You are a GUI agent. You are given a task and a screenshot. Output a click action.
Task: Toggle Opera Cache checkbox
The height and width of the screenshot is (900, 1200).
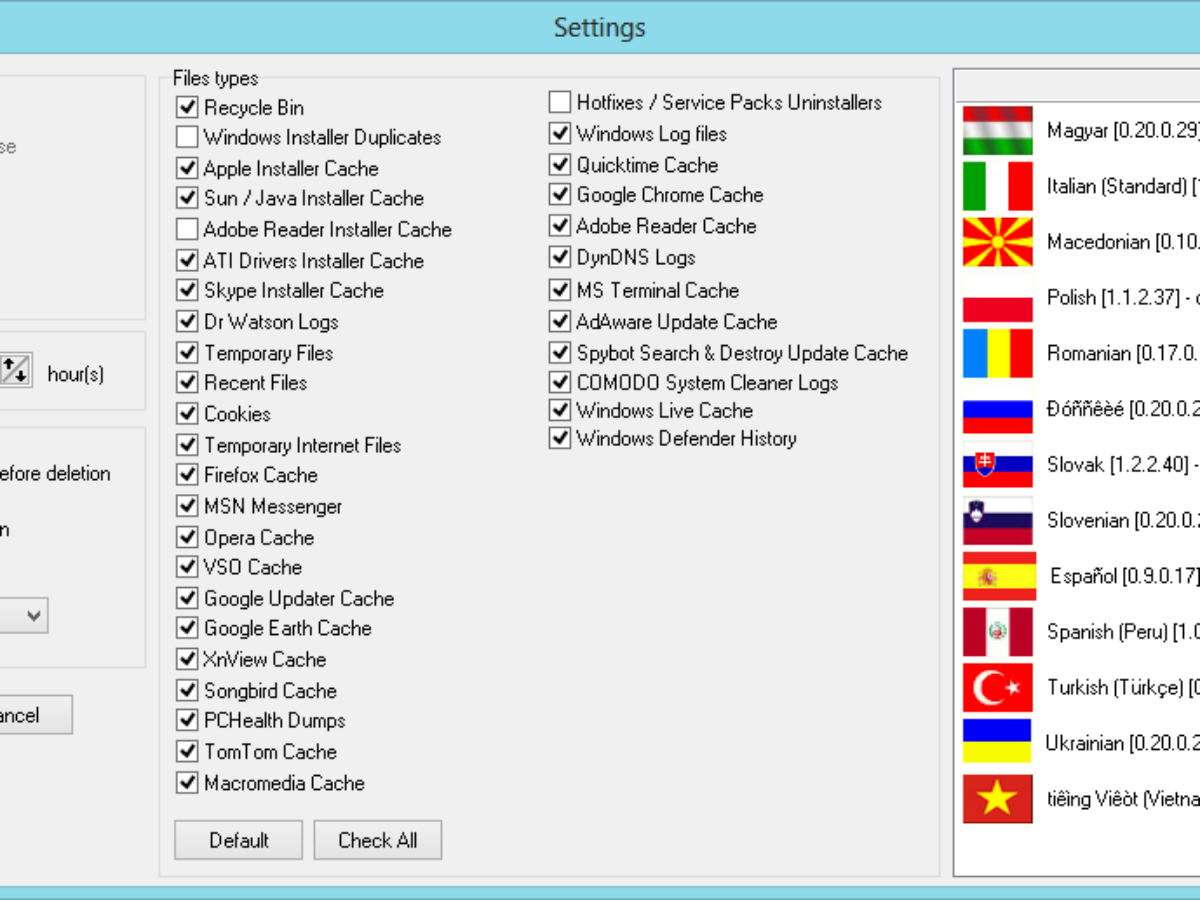(x=187, y=537)
